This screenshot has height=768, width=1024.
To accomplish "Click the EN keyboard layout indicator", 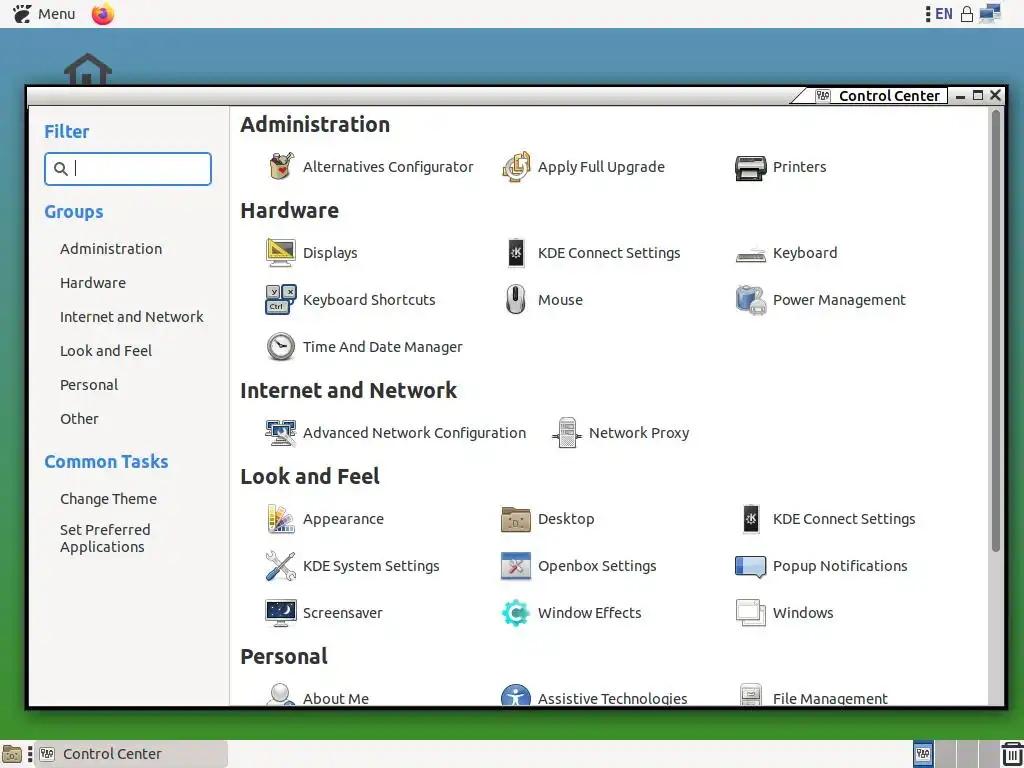I will pos(944,14).
